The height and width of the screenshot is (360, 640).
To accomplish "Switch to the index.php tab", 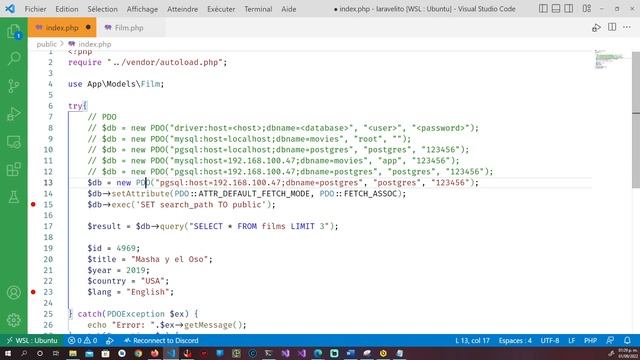I will pos(62,28).
